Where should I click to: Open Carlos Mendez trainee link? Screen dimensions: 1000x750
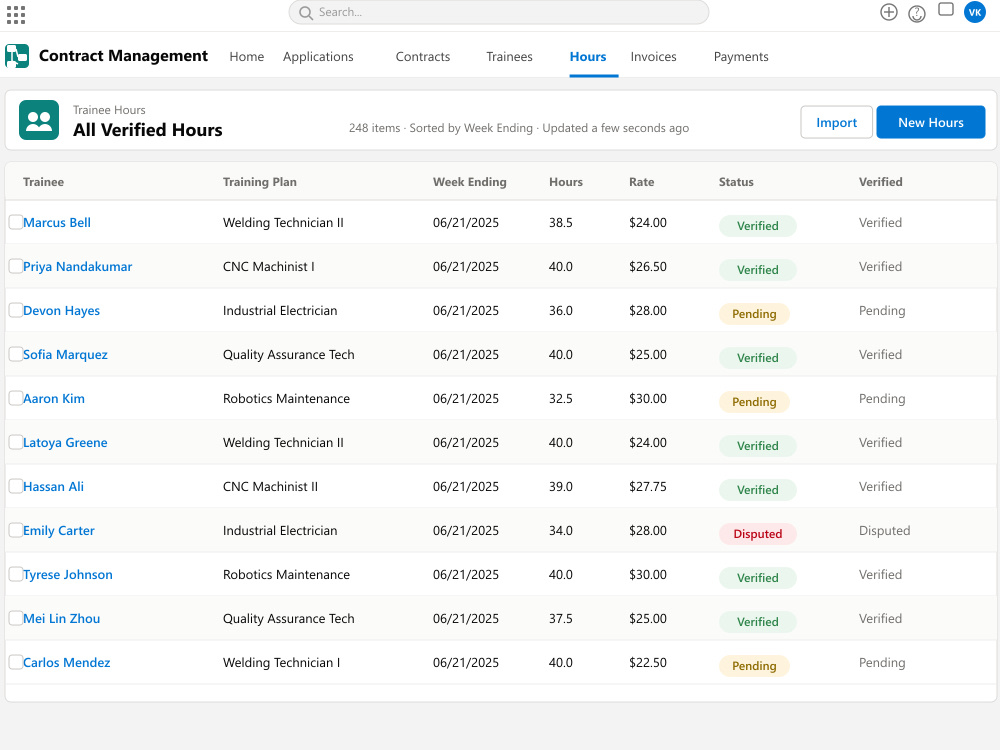pos(66,663)
